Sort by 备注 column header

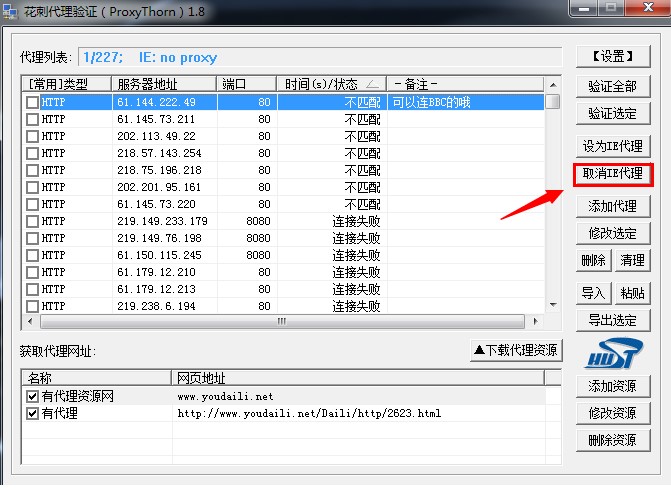coord(466,84)
